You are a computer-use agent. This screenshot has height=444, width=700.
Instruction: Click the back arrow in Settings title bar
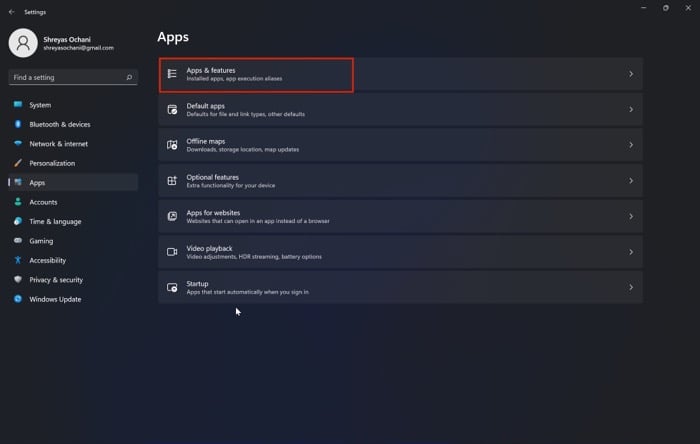click(x=12, y=12)
